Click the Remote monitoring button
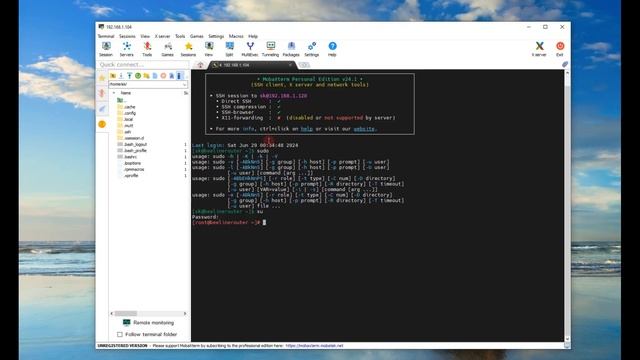 (149, 322)
